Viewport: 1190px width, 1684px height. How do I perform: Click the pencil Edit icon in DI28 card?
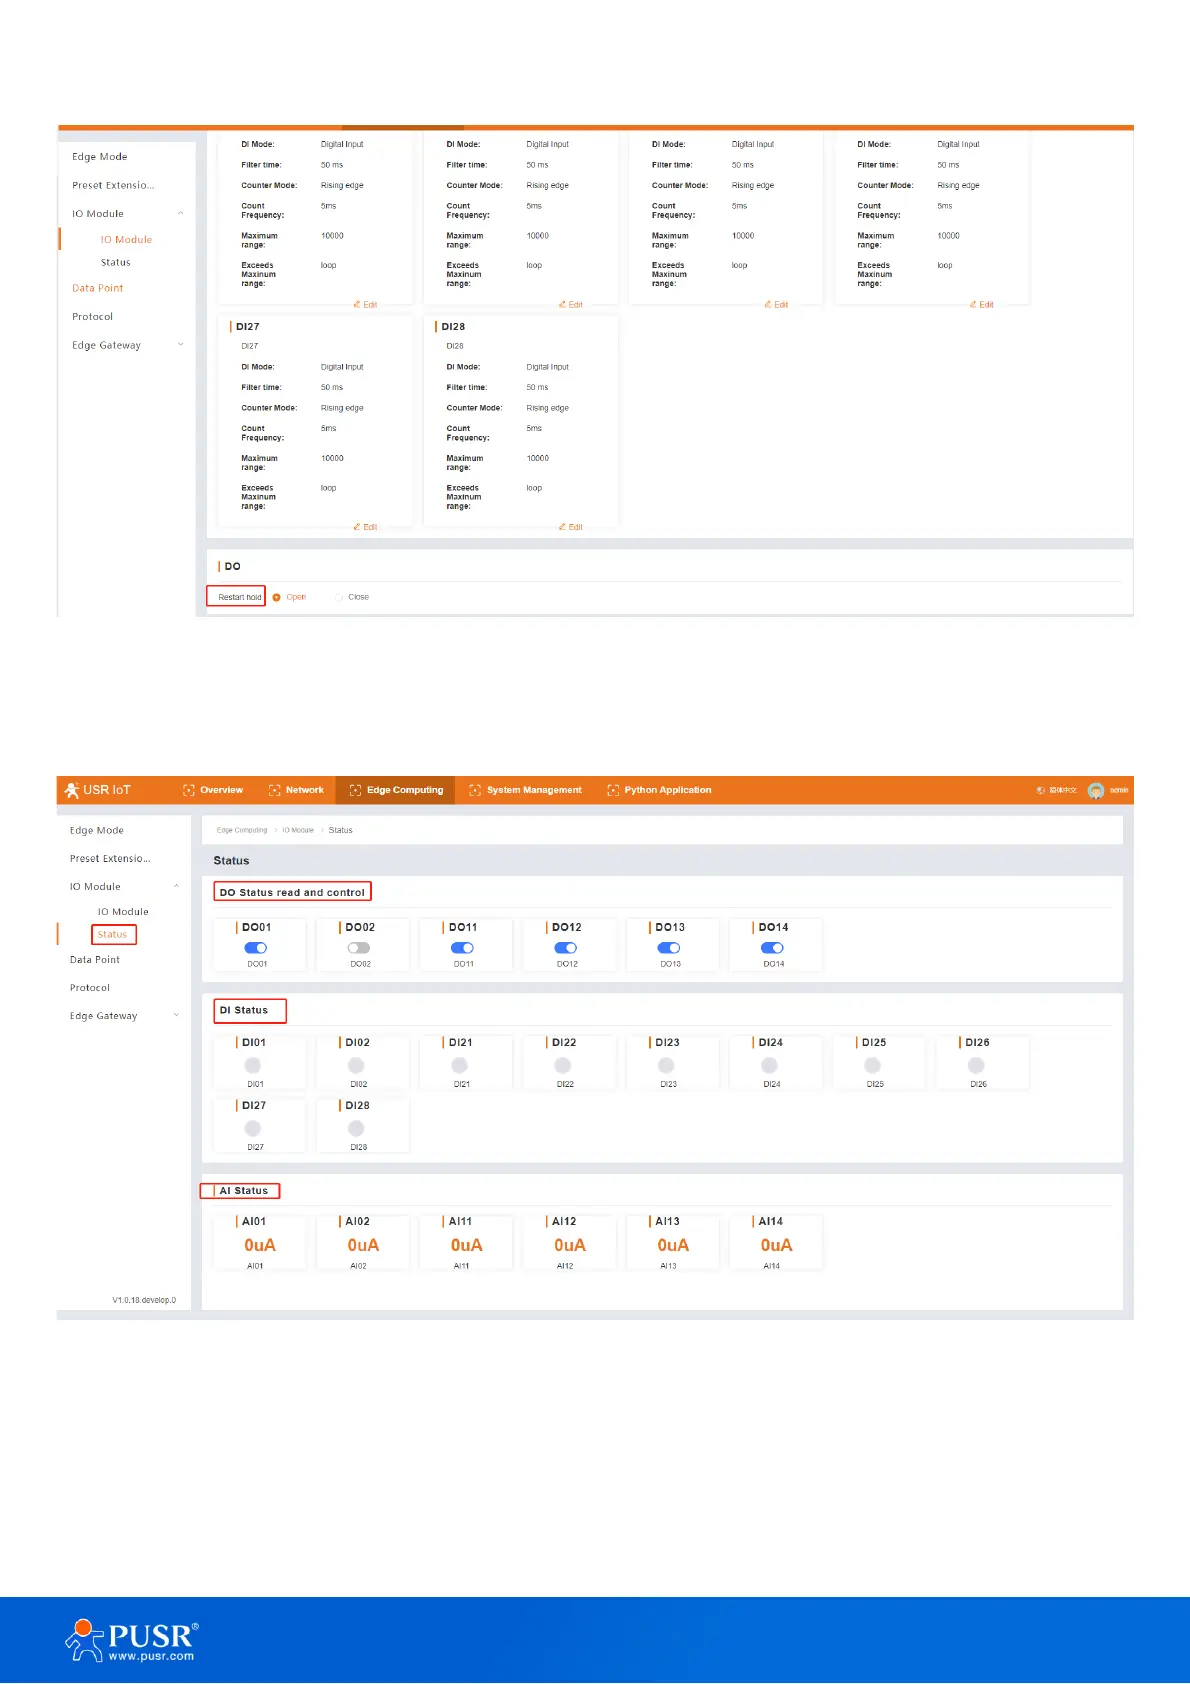(562, 527)
